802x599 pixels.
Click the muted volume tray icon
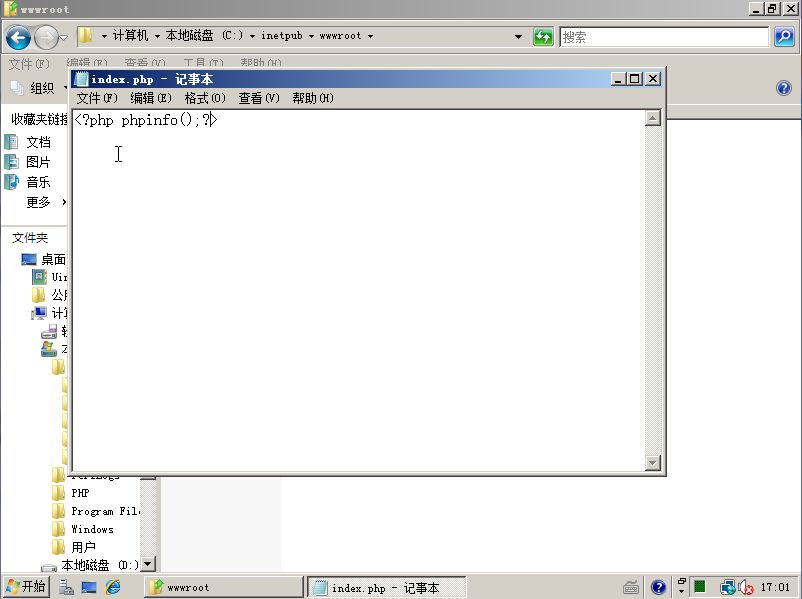pos(746,588)
